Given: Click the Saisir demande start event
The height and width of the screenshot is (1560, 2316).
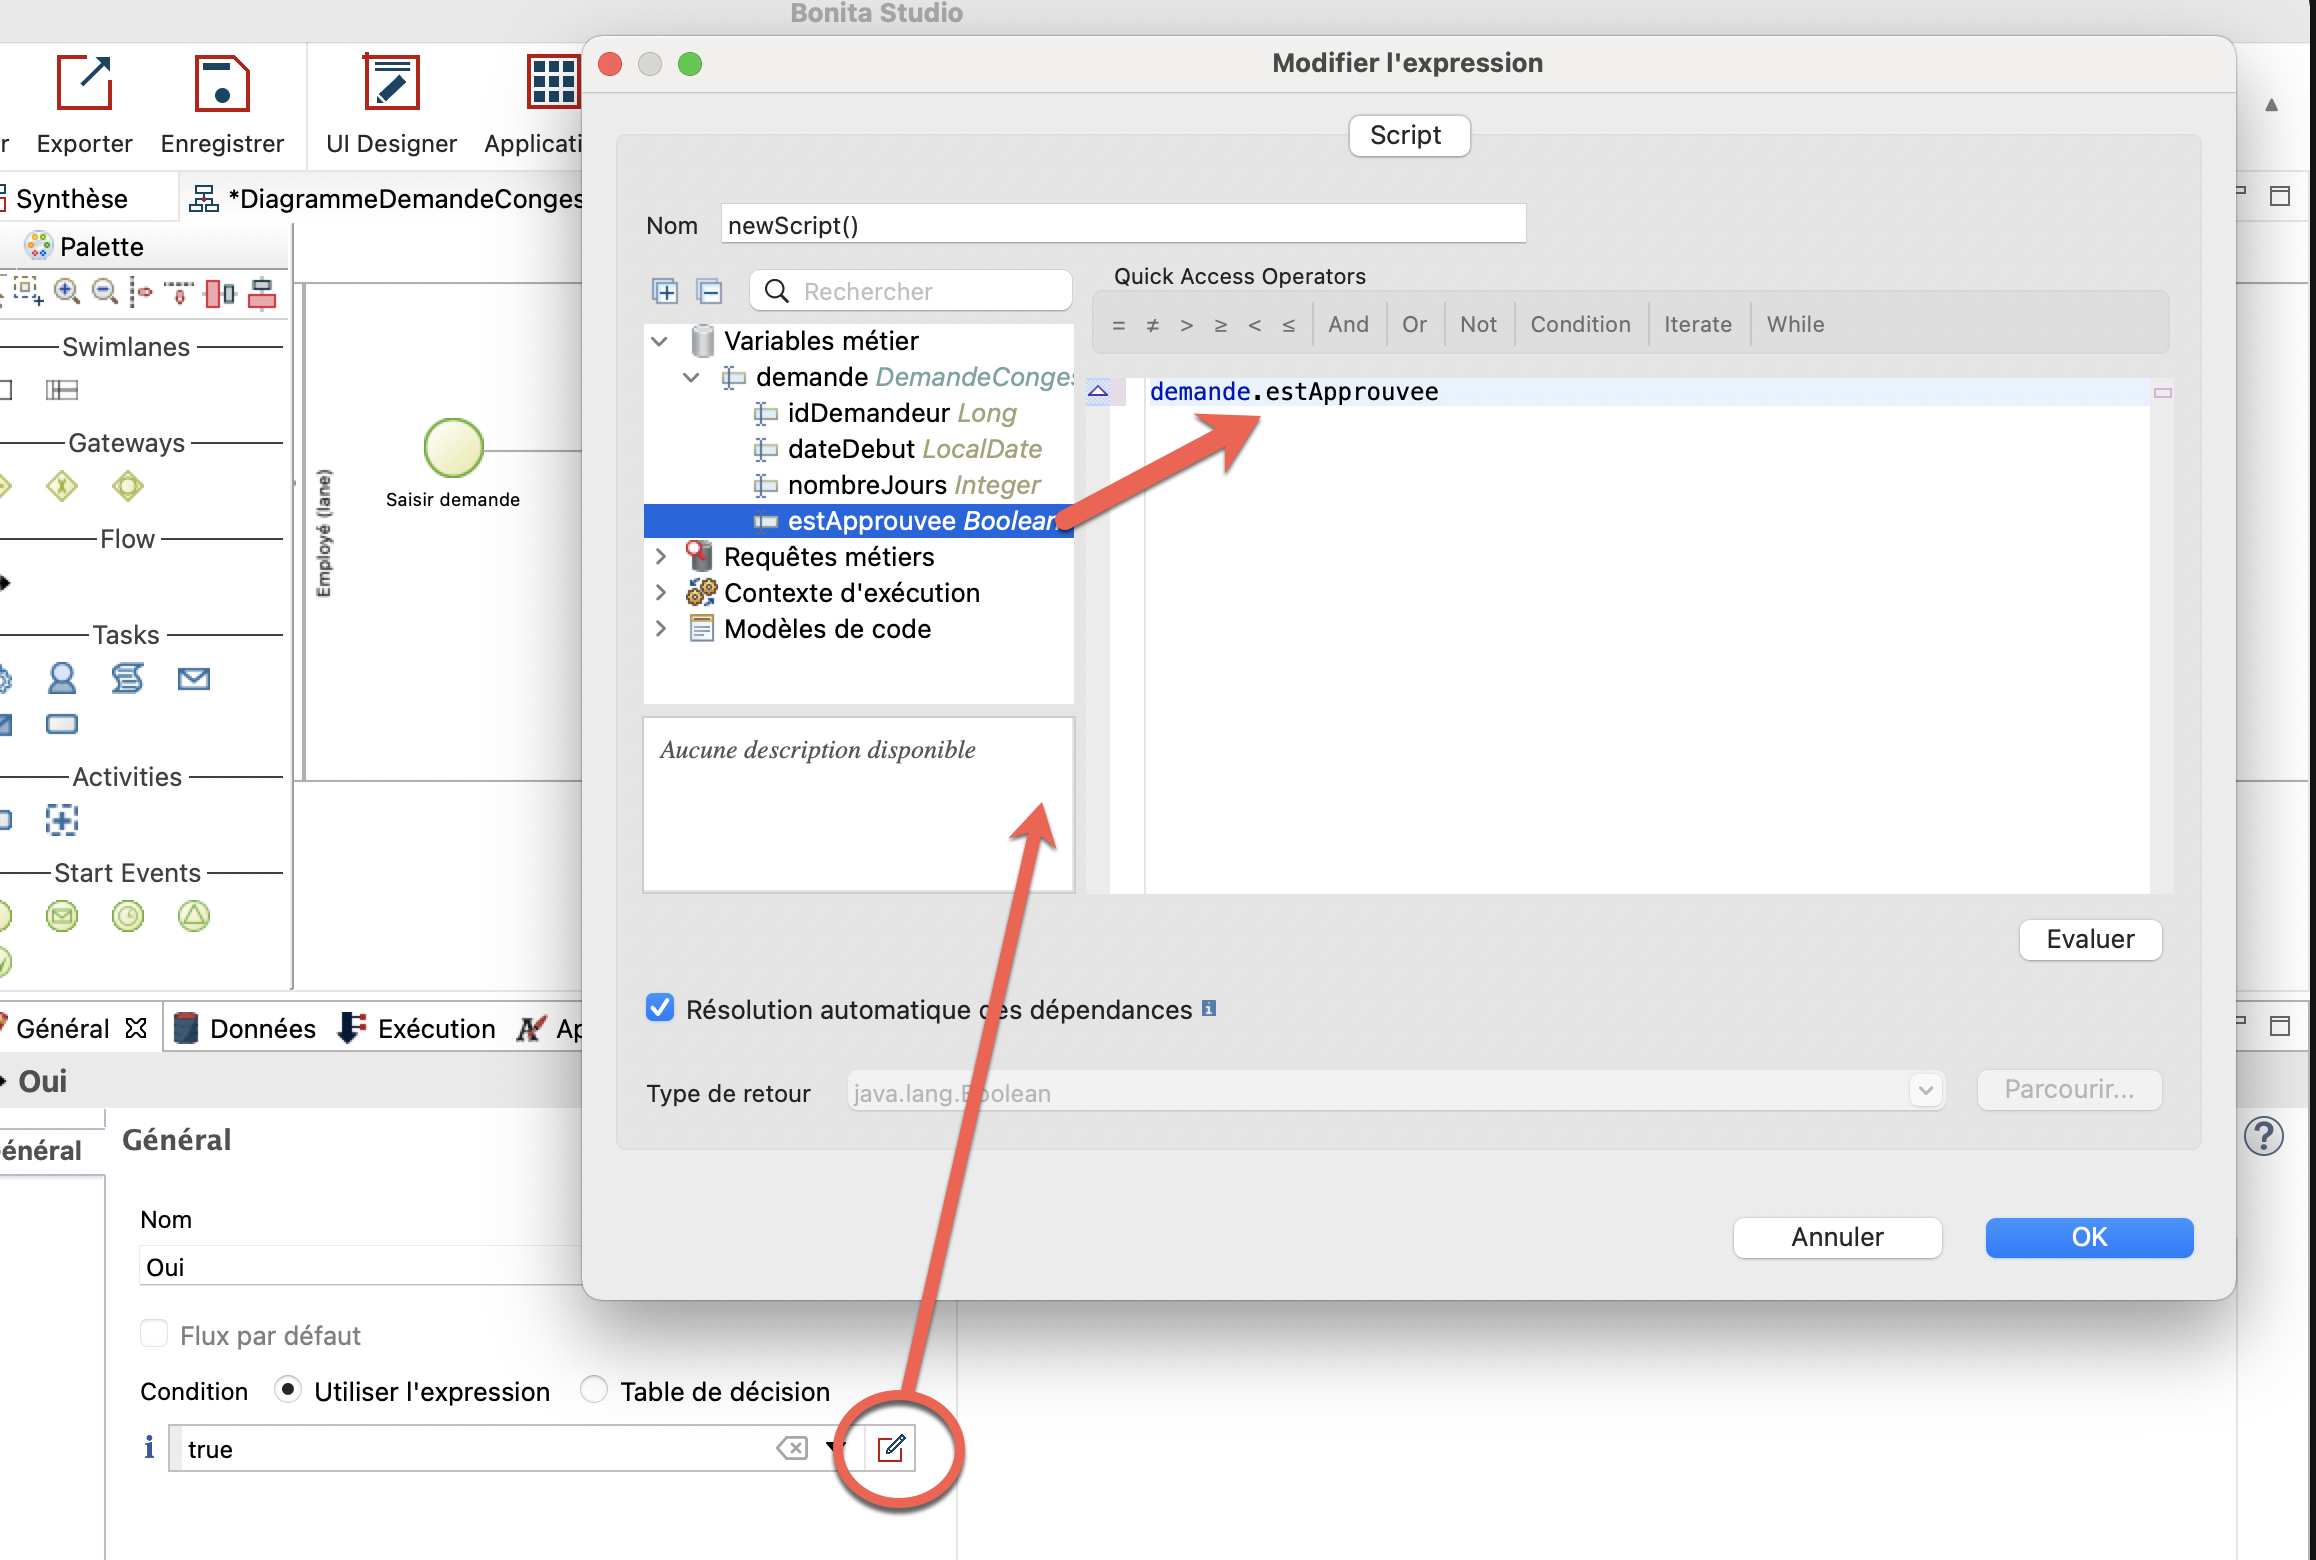Looking at the screenshot, I should [454, 447].
